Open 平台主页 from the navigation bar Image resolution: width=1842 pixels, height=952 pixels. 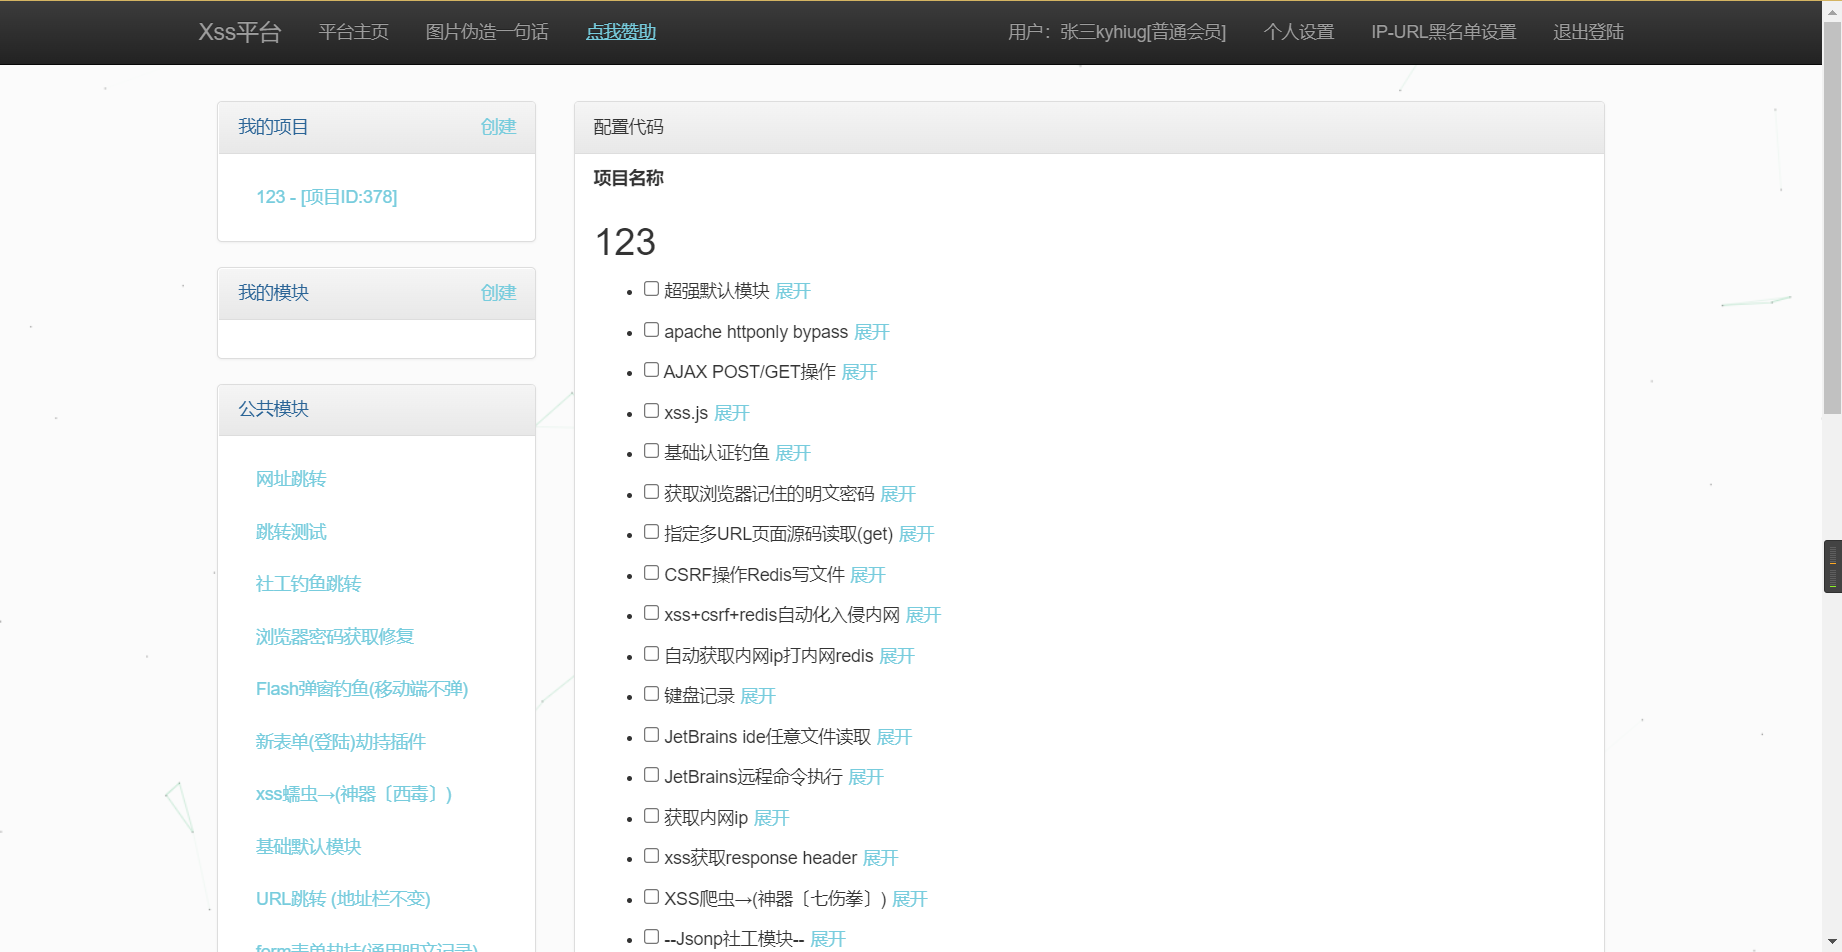[352, 31]
